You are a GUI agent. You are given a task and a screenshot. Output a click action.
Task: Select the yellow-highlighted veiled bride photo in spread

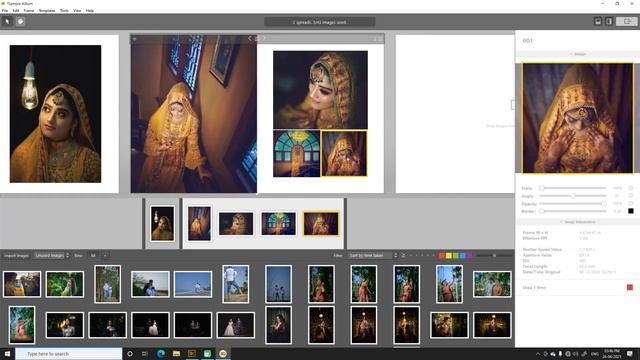pyautogui.click(x=344, y=153)
